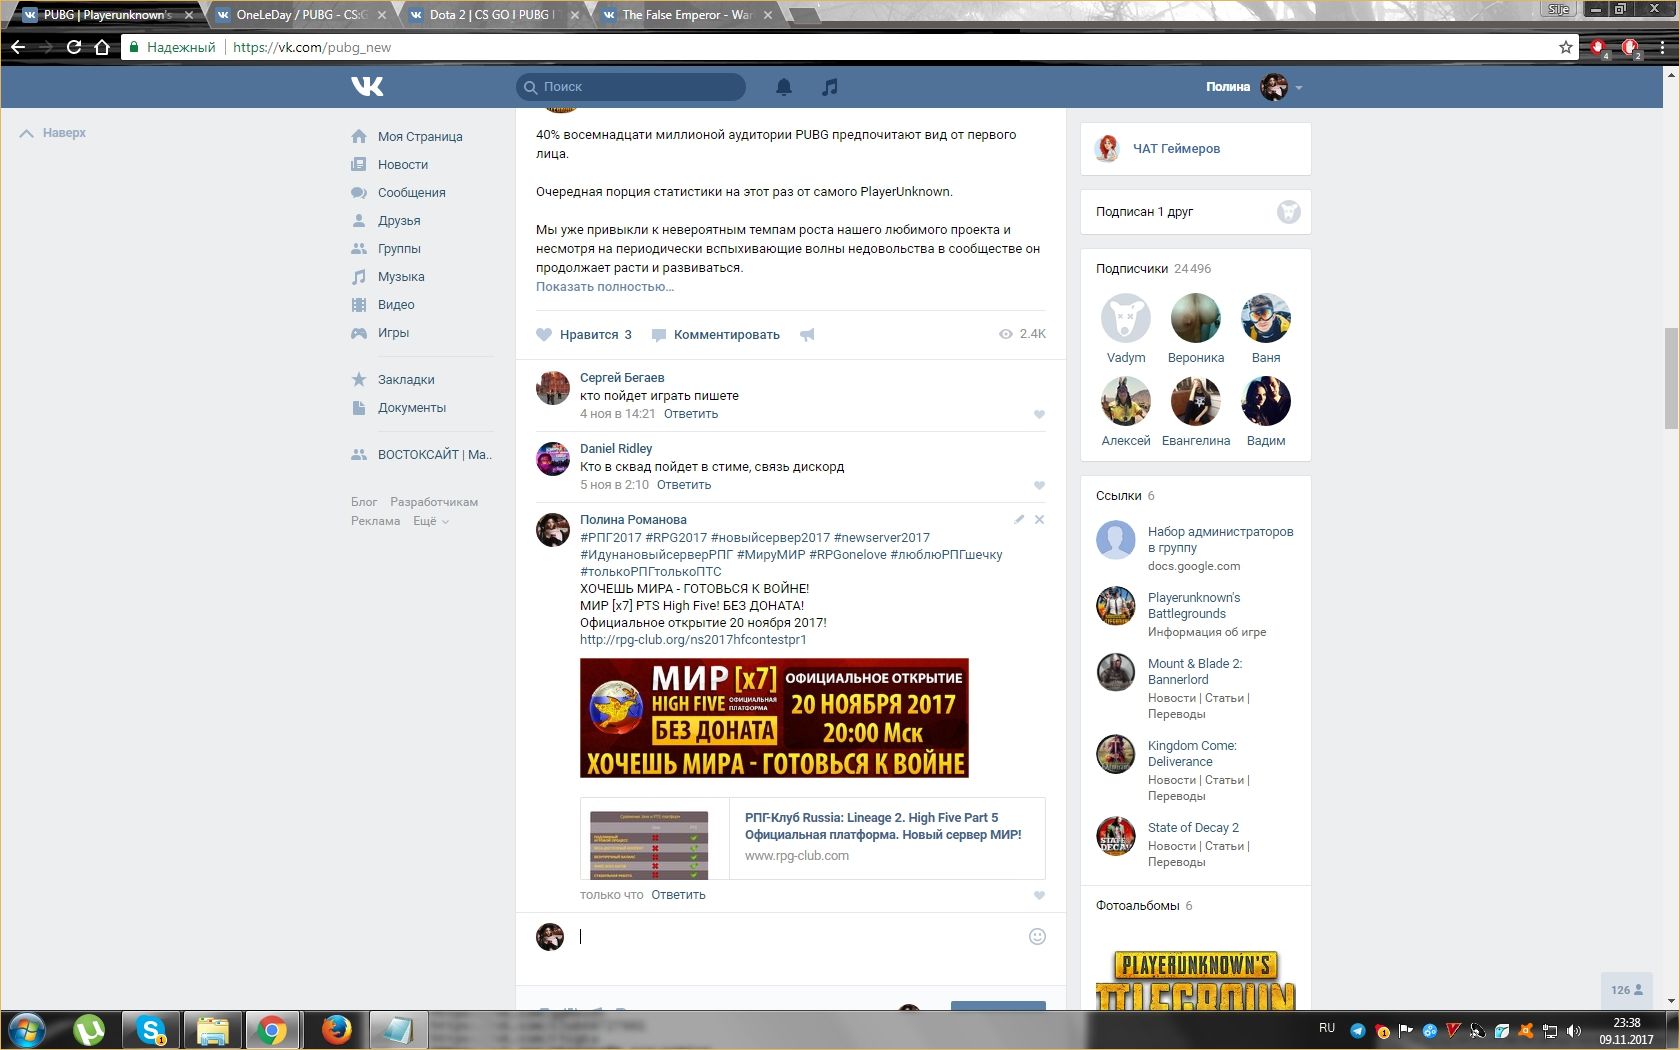
Task: Click the star icon beside Закладки
Action: 359,379
